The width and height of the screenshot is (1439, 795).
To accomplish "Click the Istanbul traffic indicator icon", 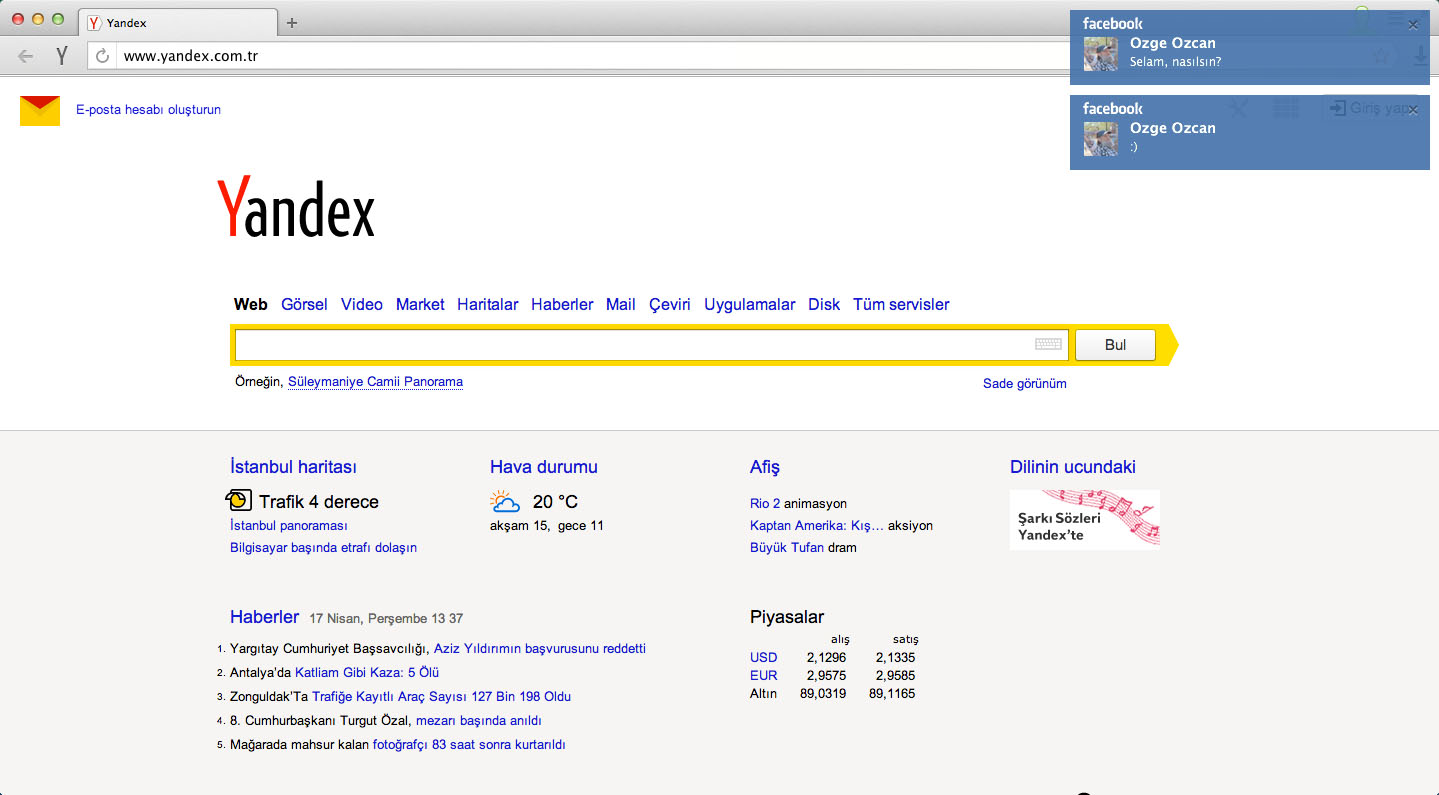I will coord(239,500).
